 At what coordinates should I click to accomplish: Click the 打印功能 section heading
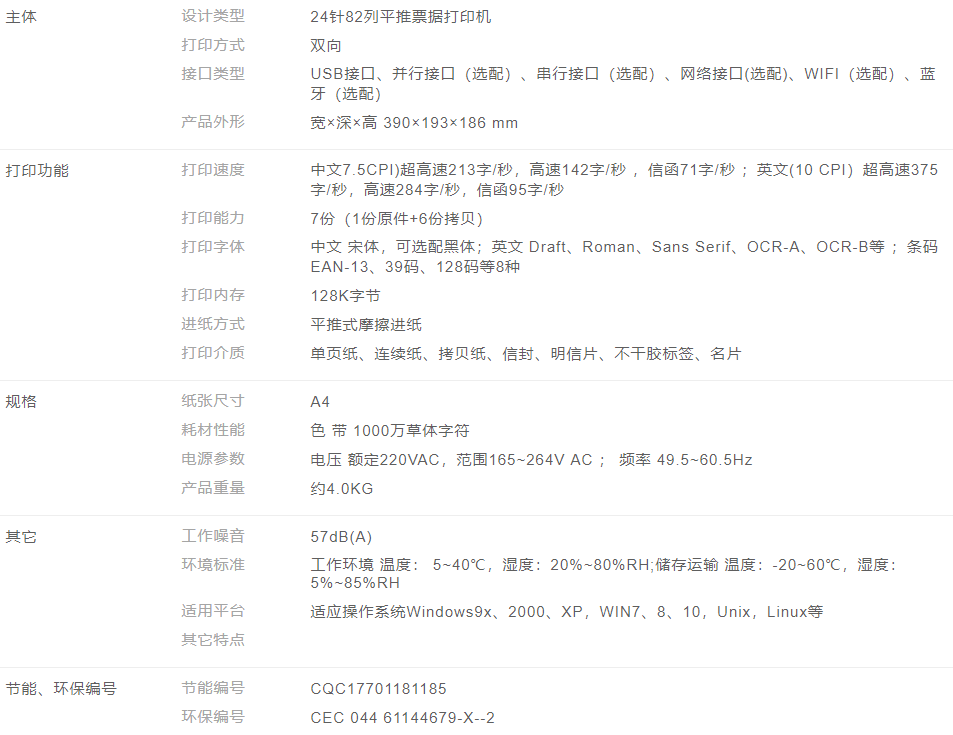37,171
